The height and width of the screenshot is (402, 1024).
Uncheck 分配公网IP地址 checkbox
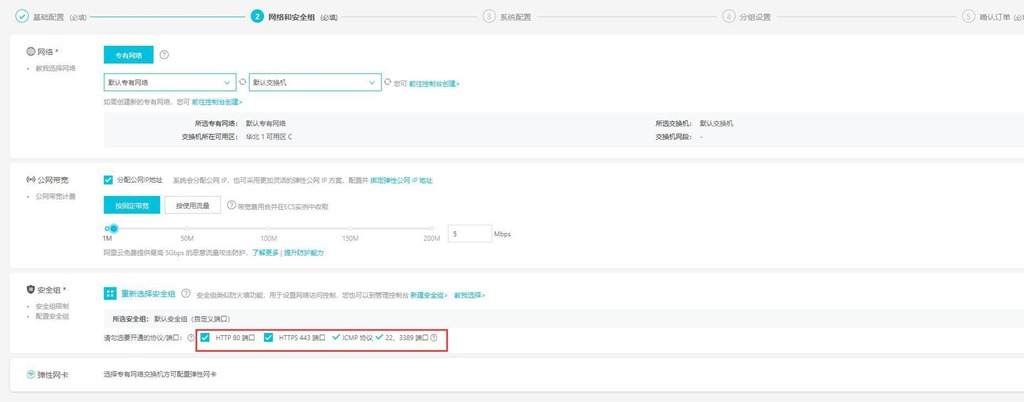[x=109, y=180]
